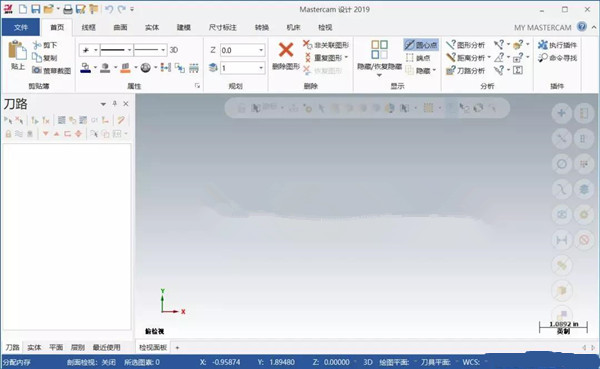
Task: Expand the Duplicates (重复图形) delete dropdown arrow
Action: (346, 57)
